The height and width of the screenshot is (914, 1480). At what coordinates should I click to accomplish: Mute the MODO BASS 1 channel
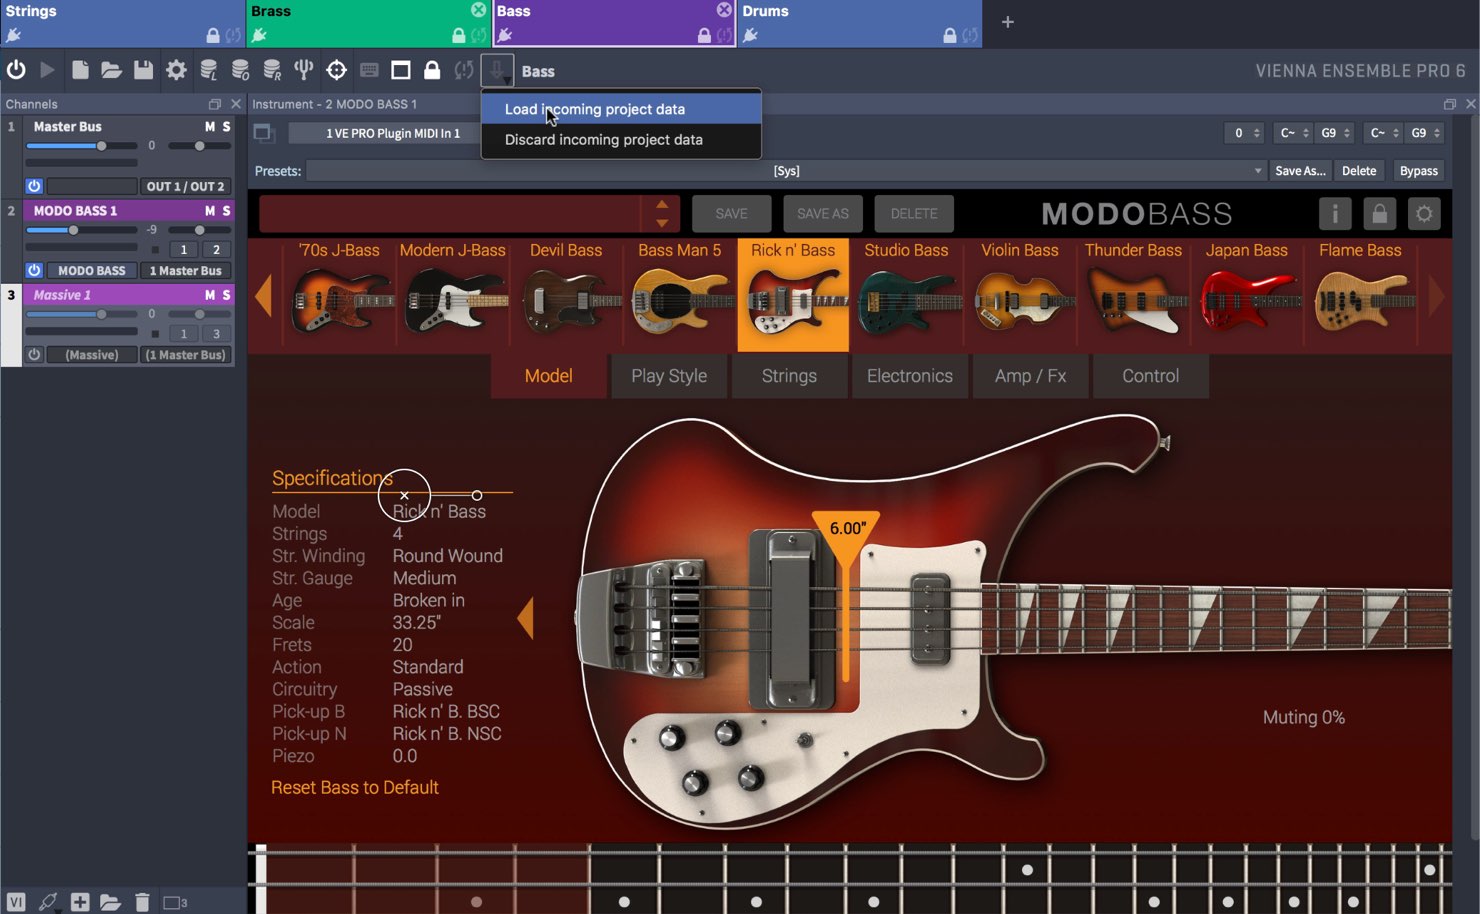210,211
